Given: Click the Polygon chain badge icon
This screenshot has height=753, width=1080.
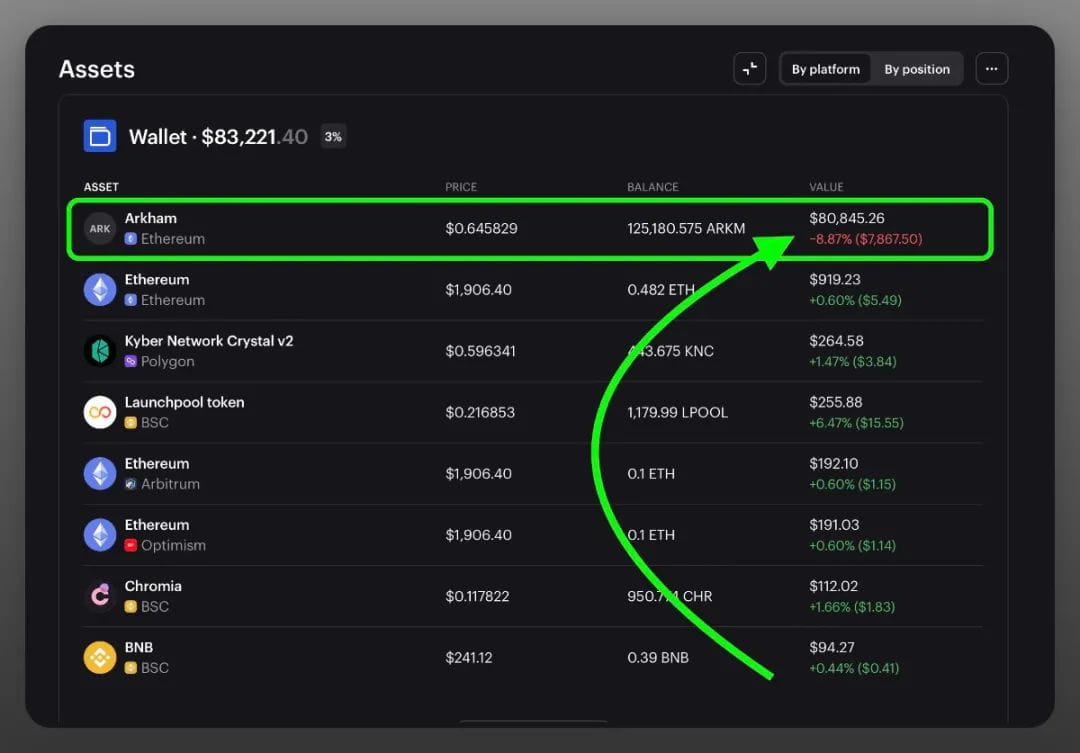Looking at the screenshot, I should point(130,362).
